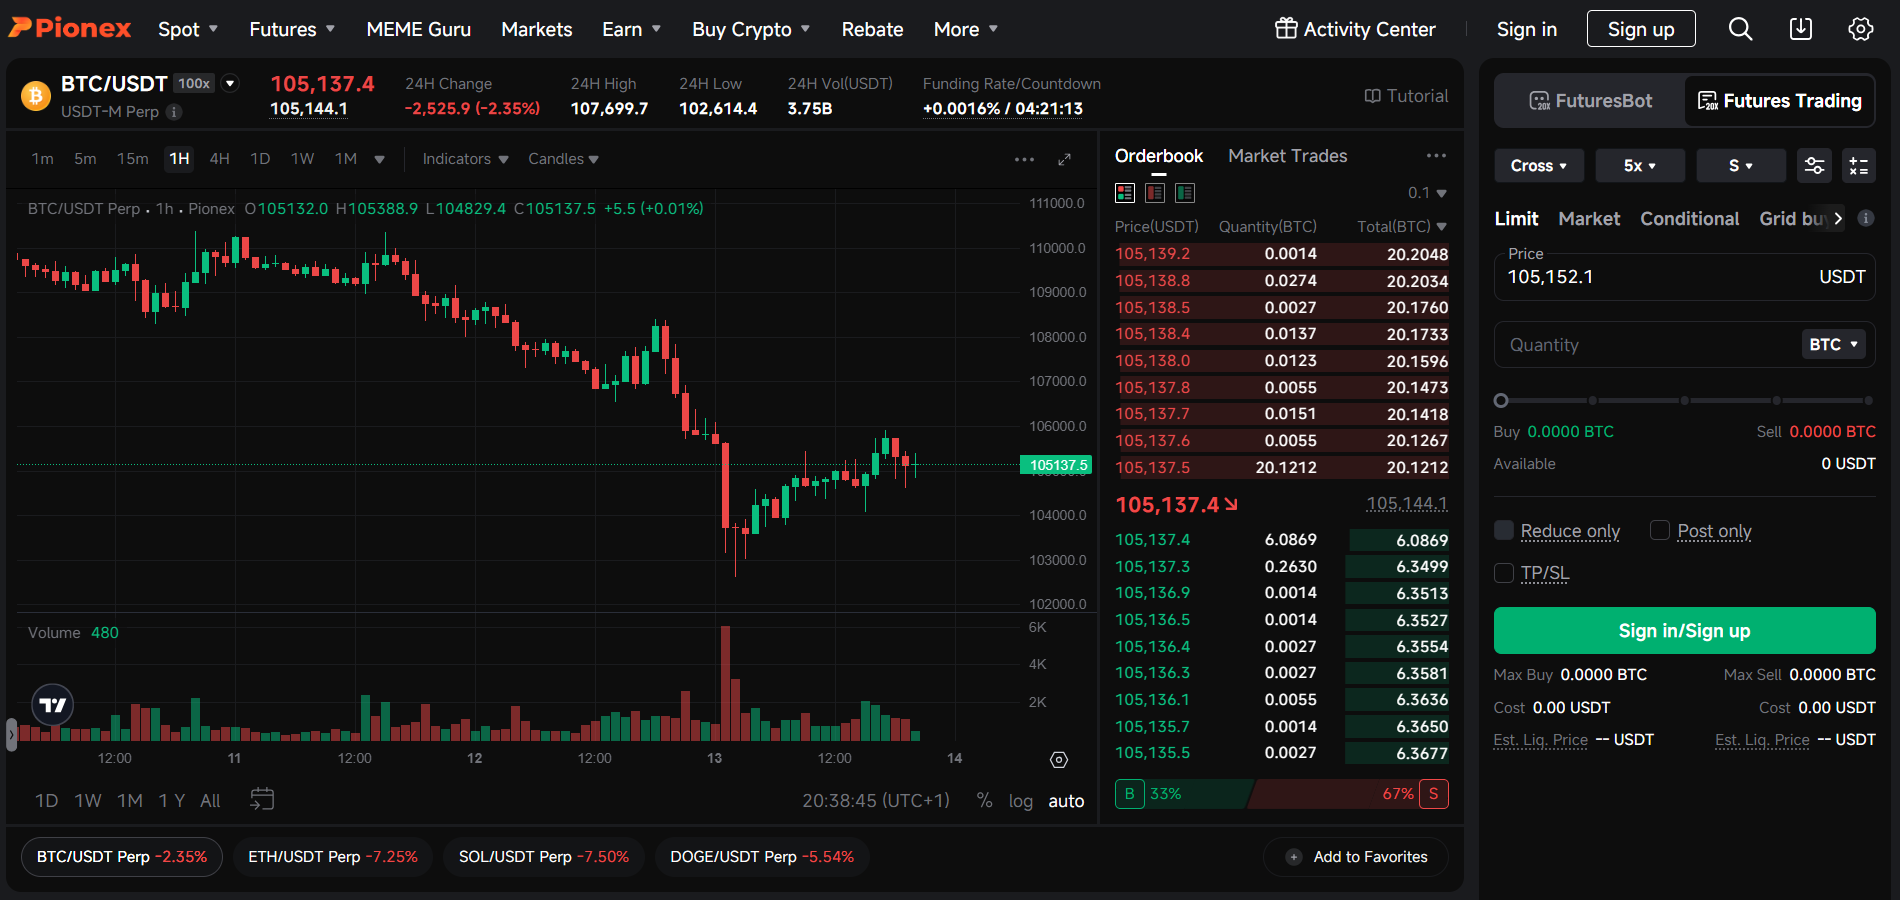
Task: Show sell-only orderbook view icon
Action: click(1155, 193)
